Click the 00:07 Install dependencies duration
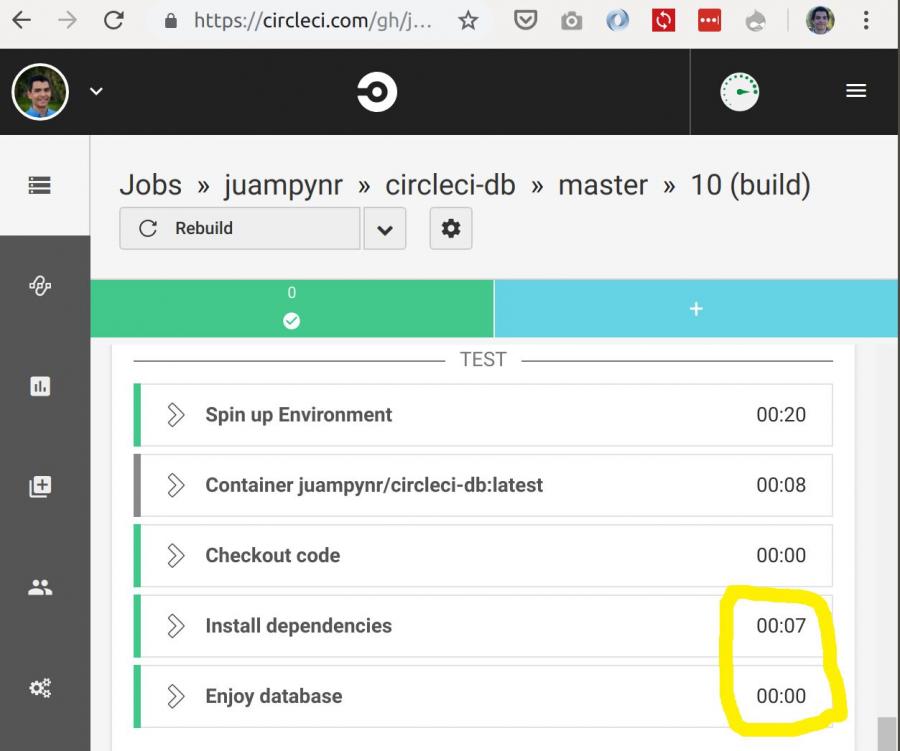This screenshot has width=900, height=751. click(781, 626)
